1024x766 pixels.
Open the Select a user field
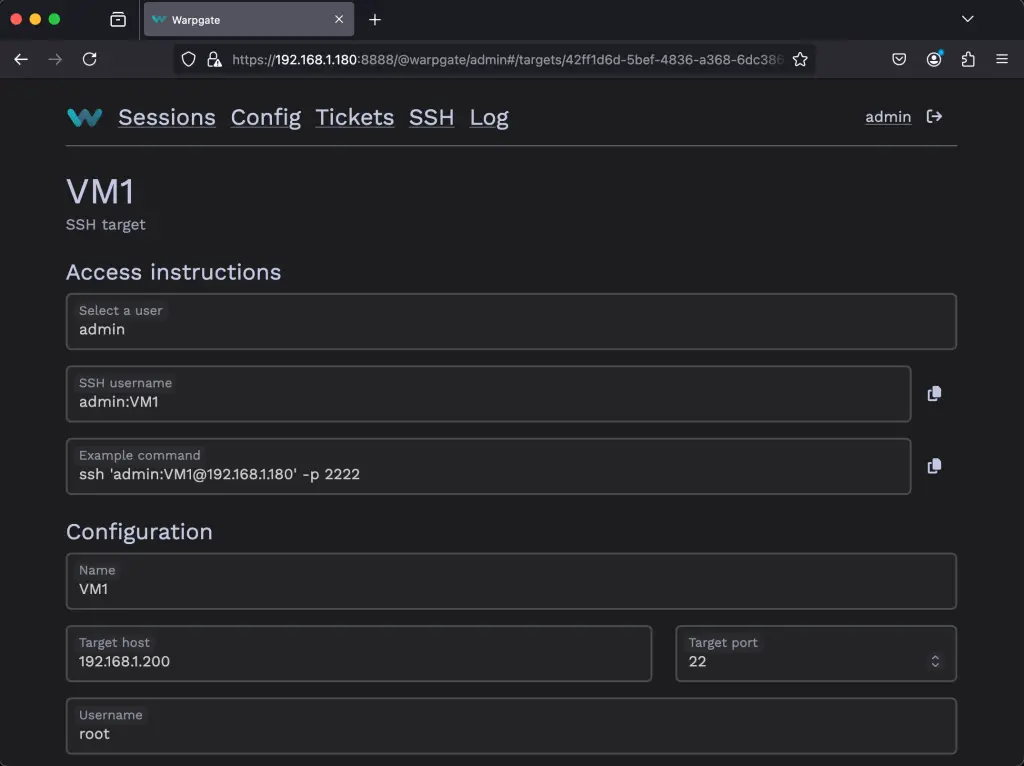[511, 321]
